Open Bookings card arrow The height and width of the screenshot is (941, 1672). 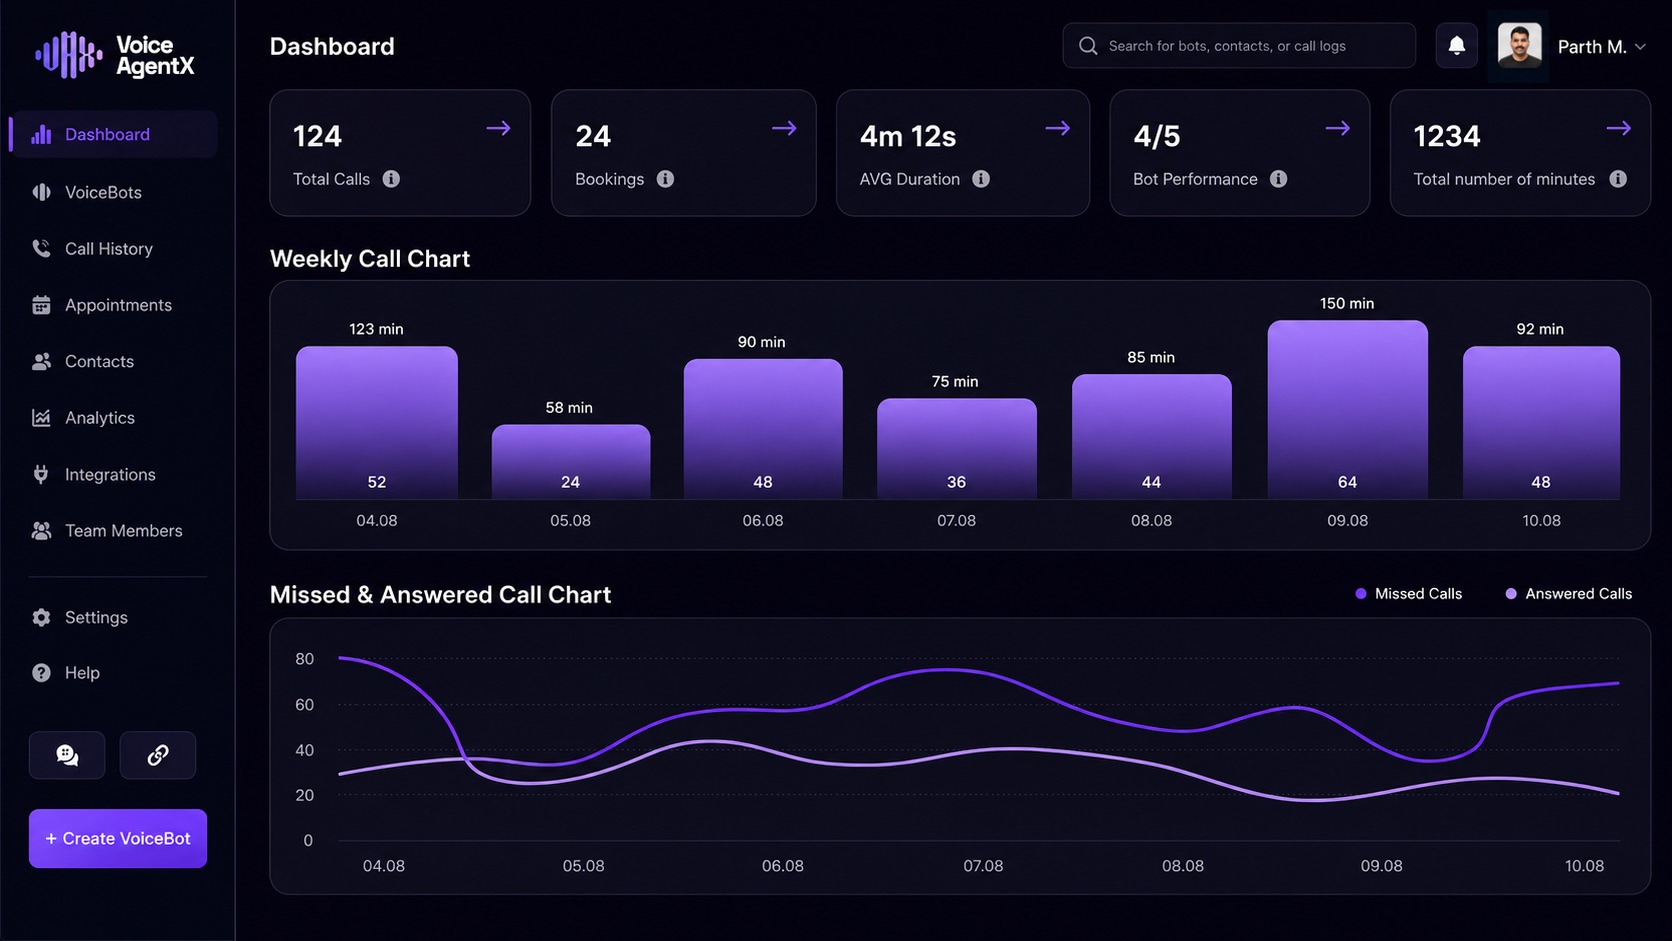coord(784,128)
